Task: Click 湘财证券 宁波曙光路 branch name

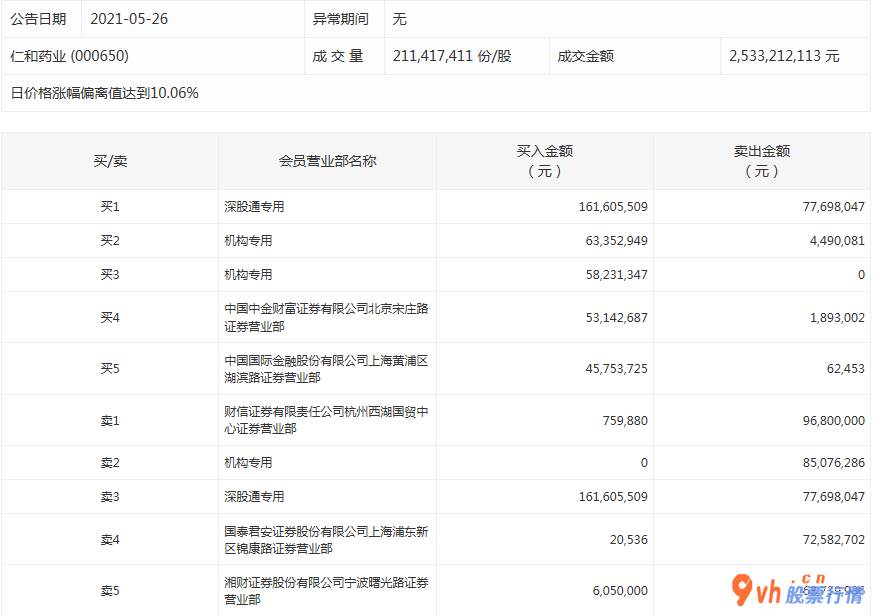Action: [326, 591]
